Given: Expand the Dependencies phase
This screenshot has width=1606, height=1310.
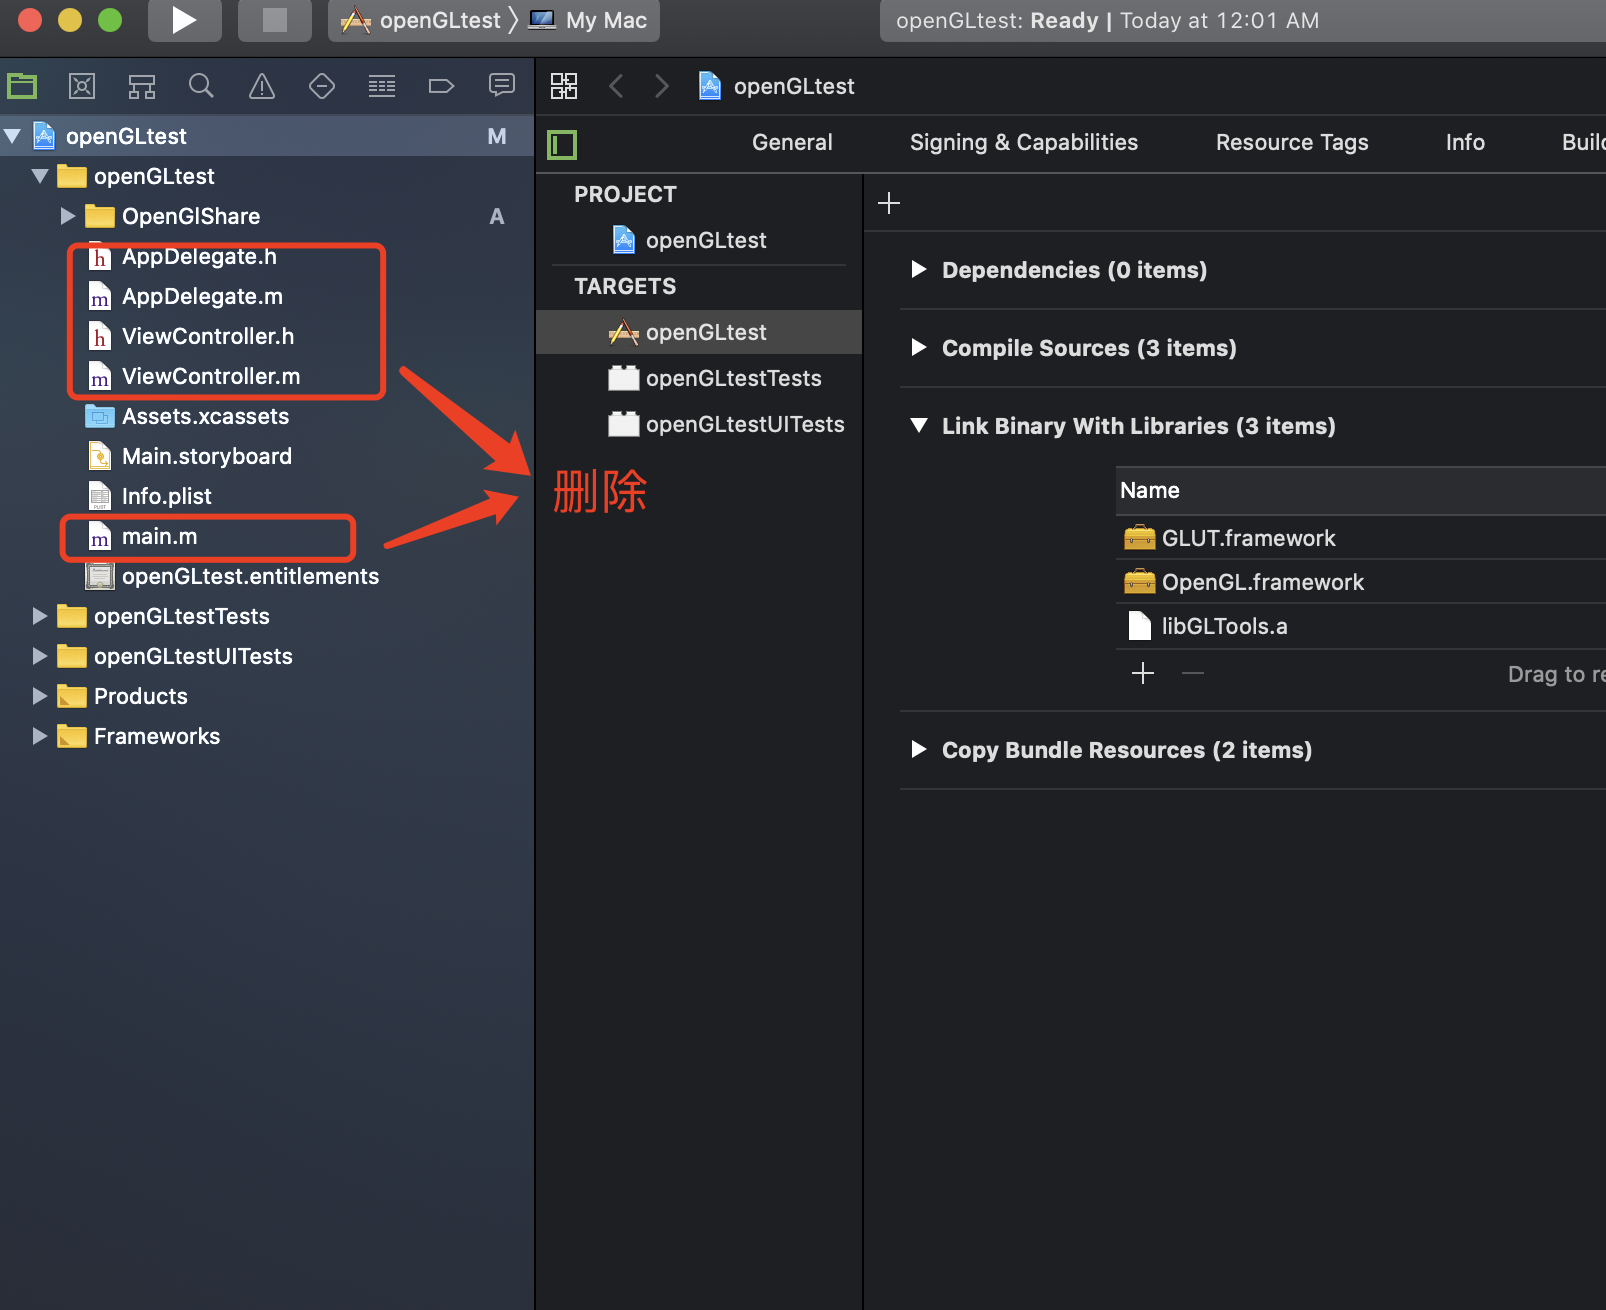Looking at the screenshot, I should [918, 269].
